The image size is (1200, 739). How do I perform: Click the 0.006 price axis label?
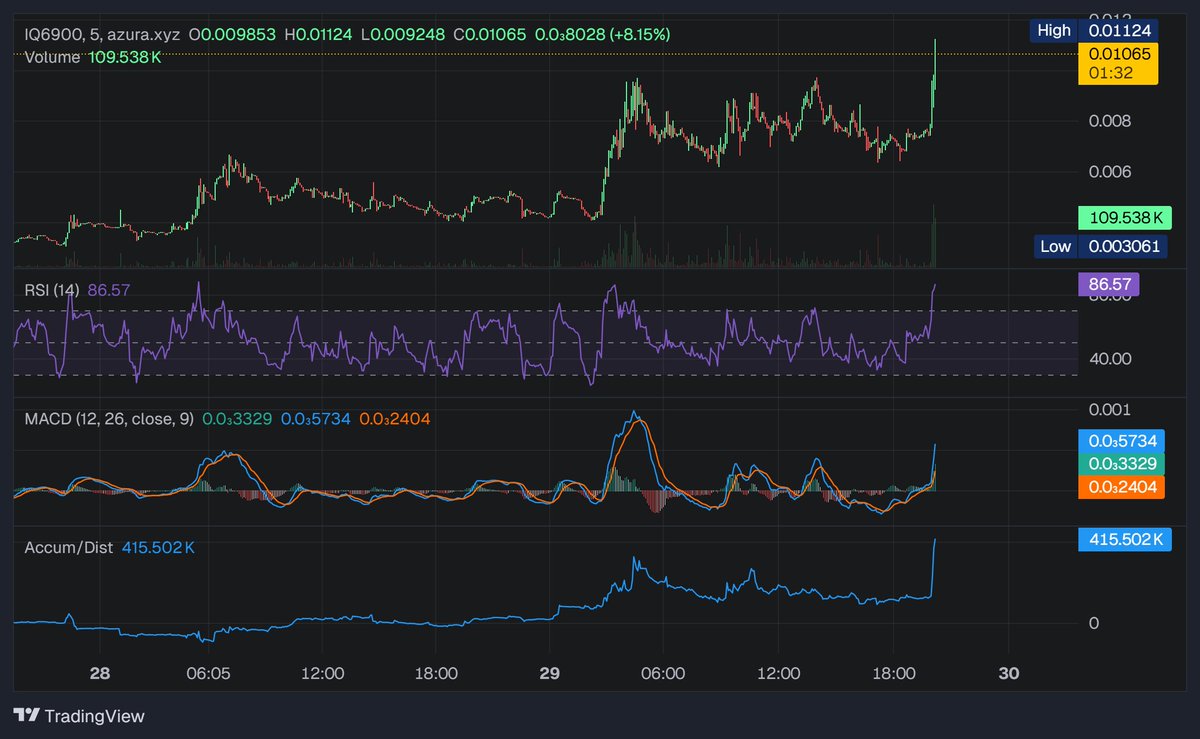(x=1109, y=171)
